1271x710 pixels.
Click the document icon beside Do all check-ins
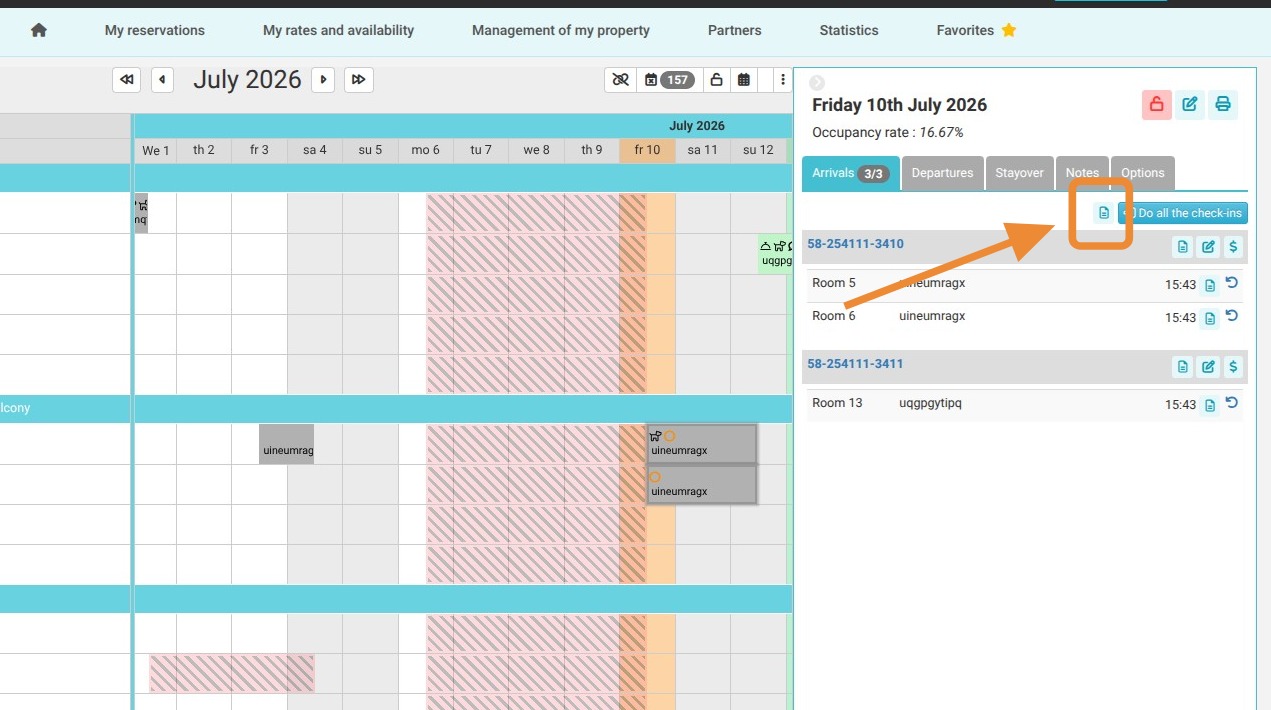(x=1103, y=213)
